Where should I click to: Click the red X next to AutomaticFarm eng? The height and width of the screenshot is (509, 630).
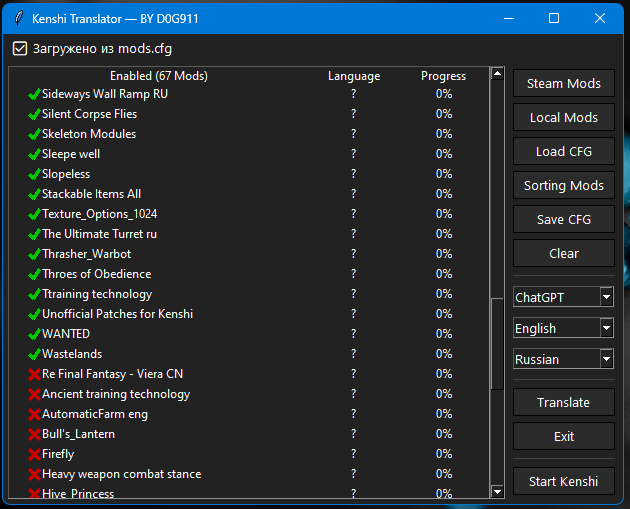34,414
